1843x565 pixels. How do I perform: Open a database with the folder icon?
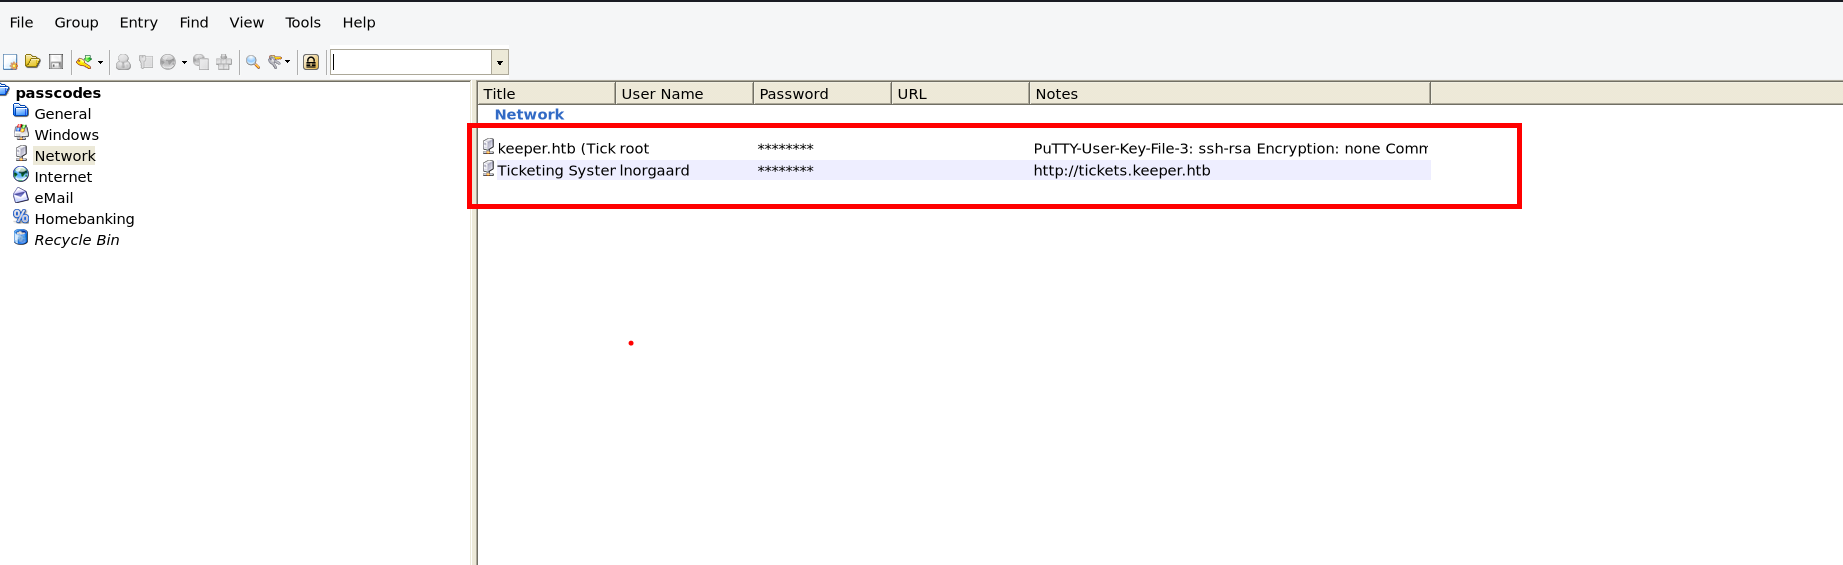coord(33,62)
